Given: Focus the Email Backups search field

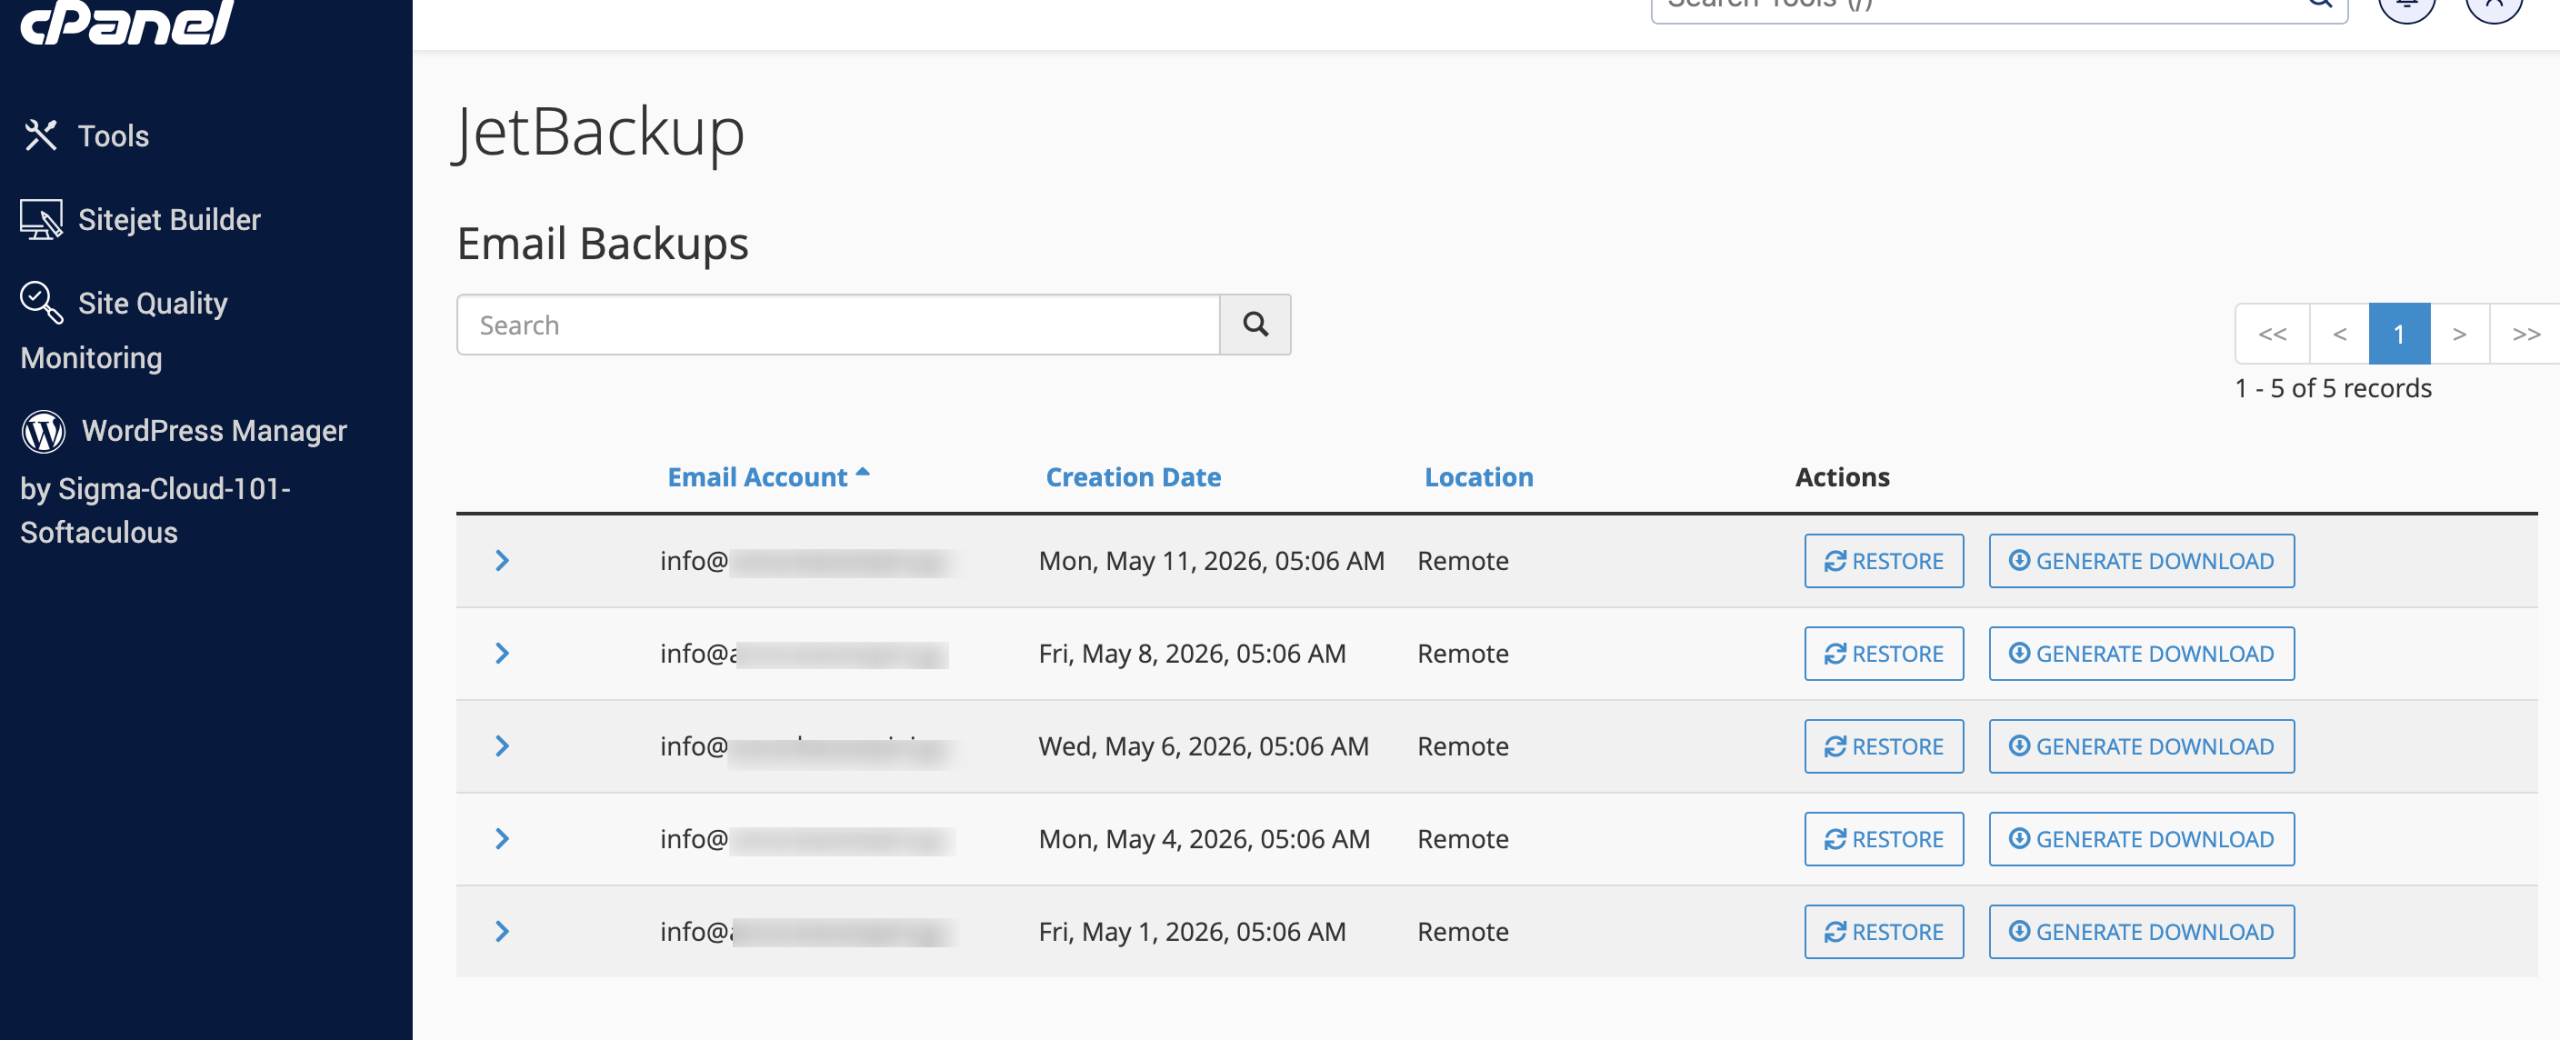Looking at the screenshot, I should (x=838, y=325).
